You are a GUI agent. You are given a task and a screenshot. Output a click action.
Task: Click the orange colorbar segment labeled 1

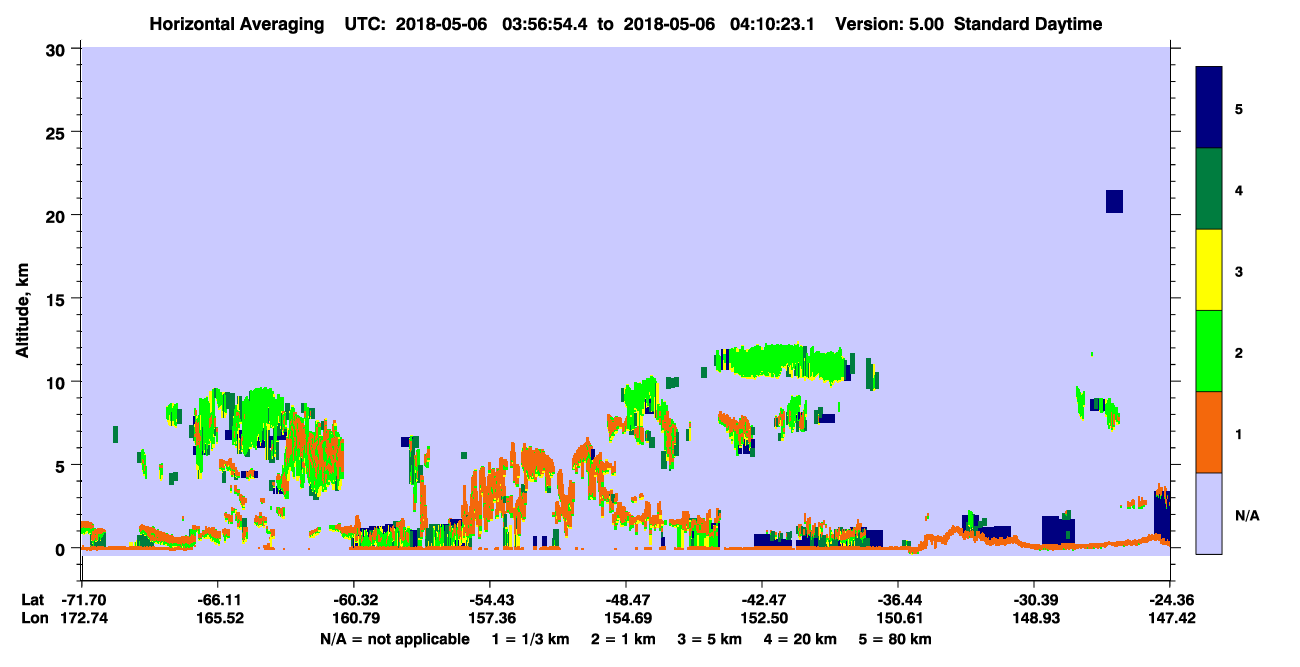pos(1209,432)
